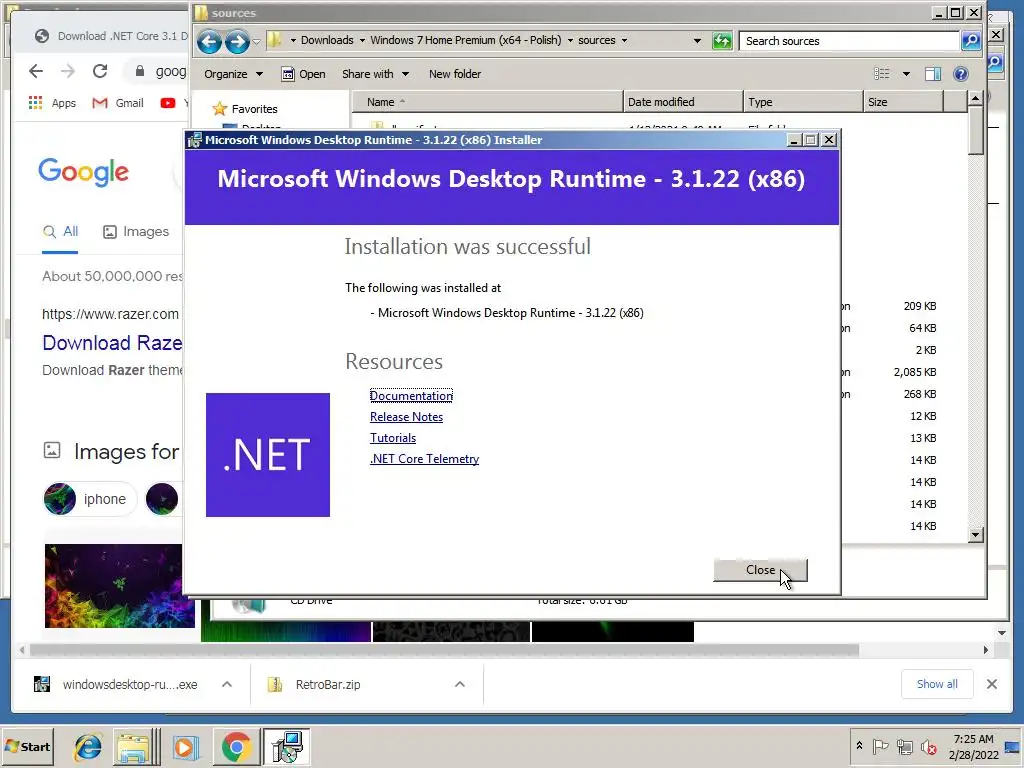This screenshot has width=1024, height=768.
Task: Close the .NET Runtime installer with Close button
Action: [x=760, y=570]
